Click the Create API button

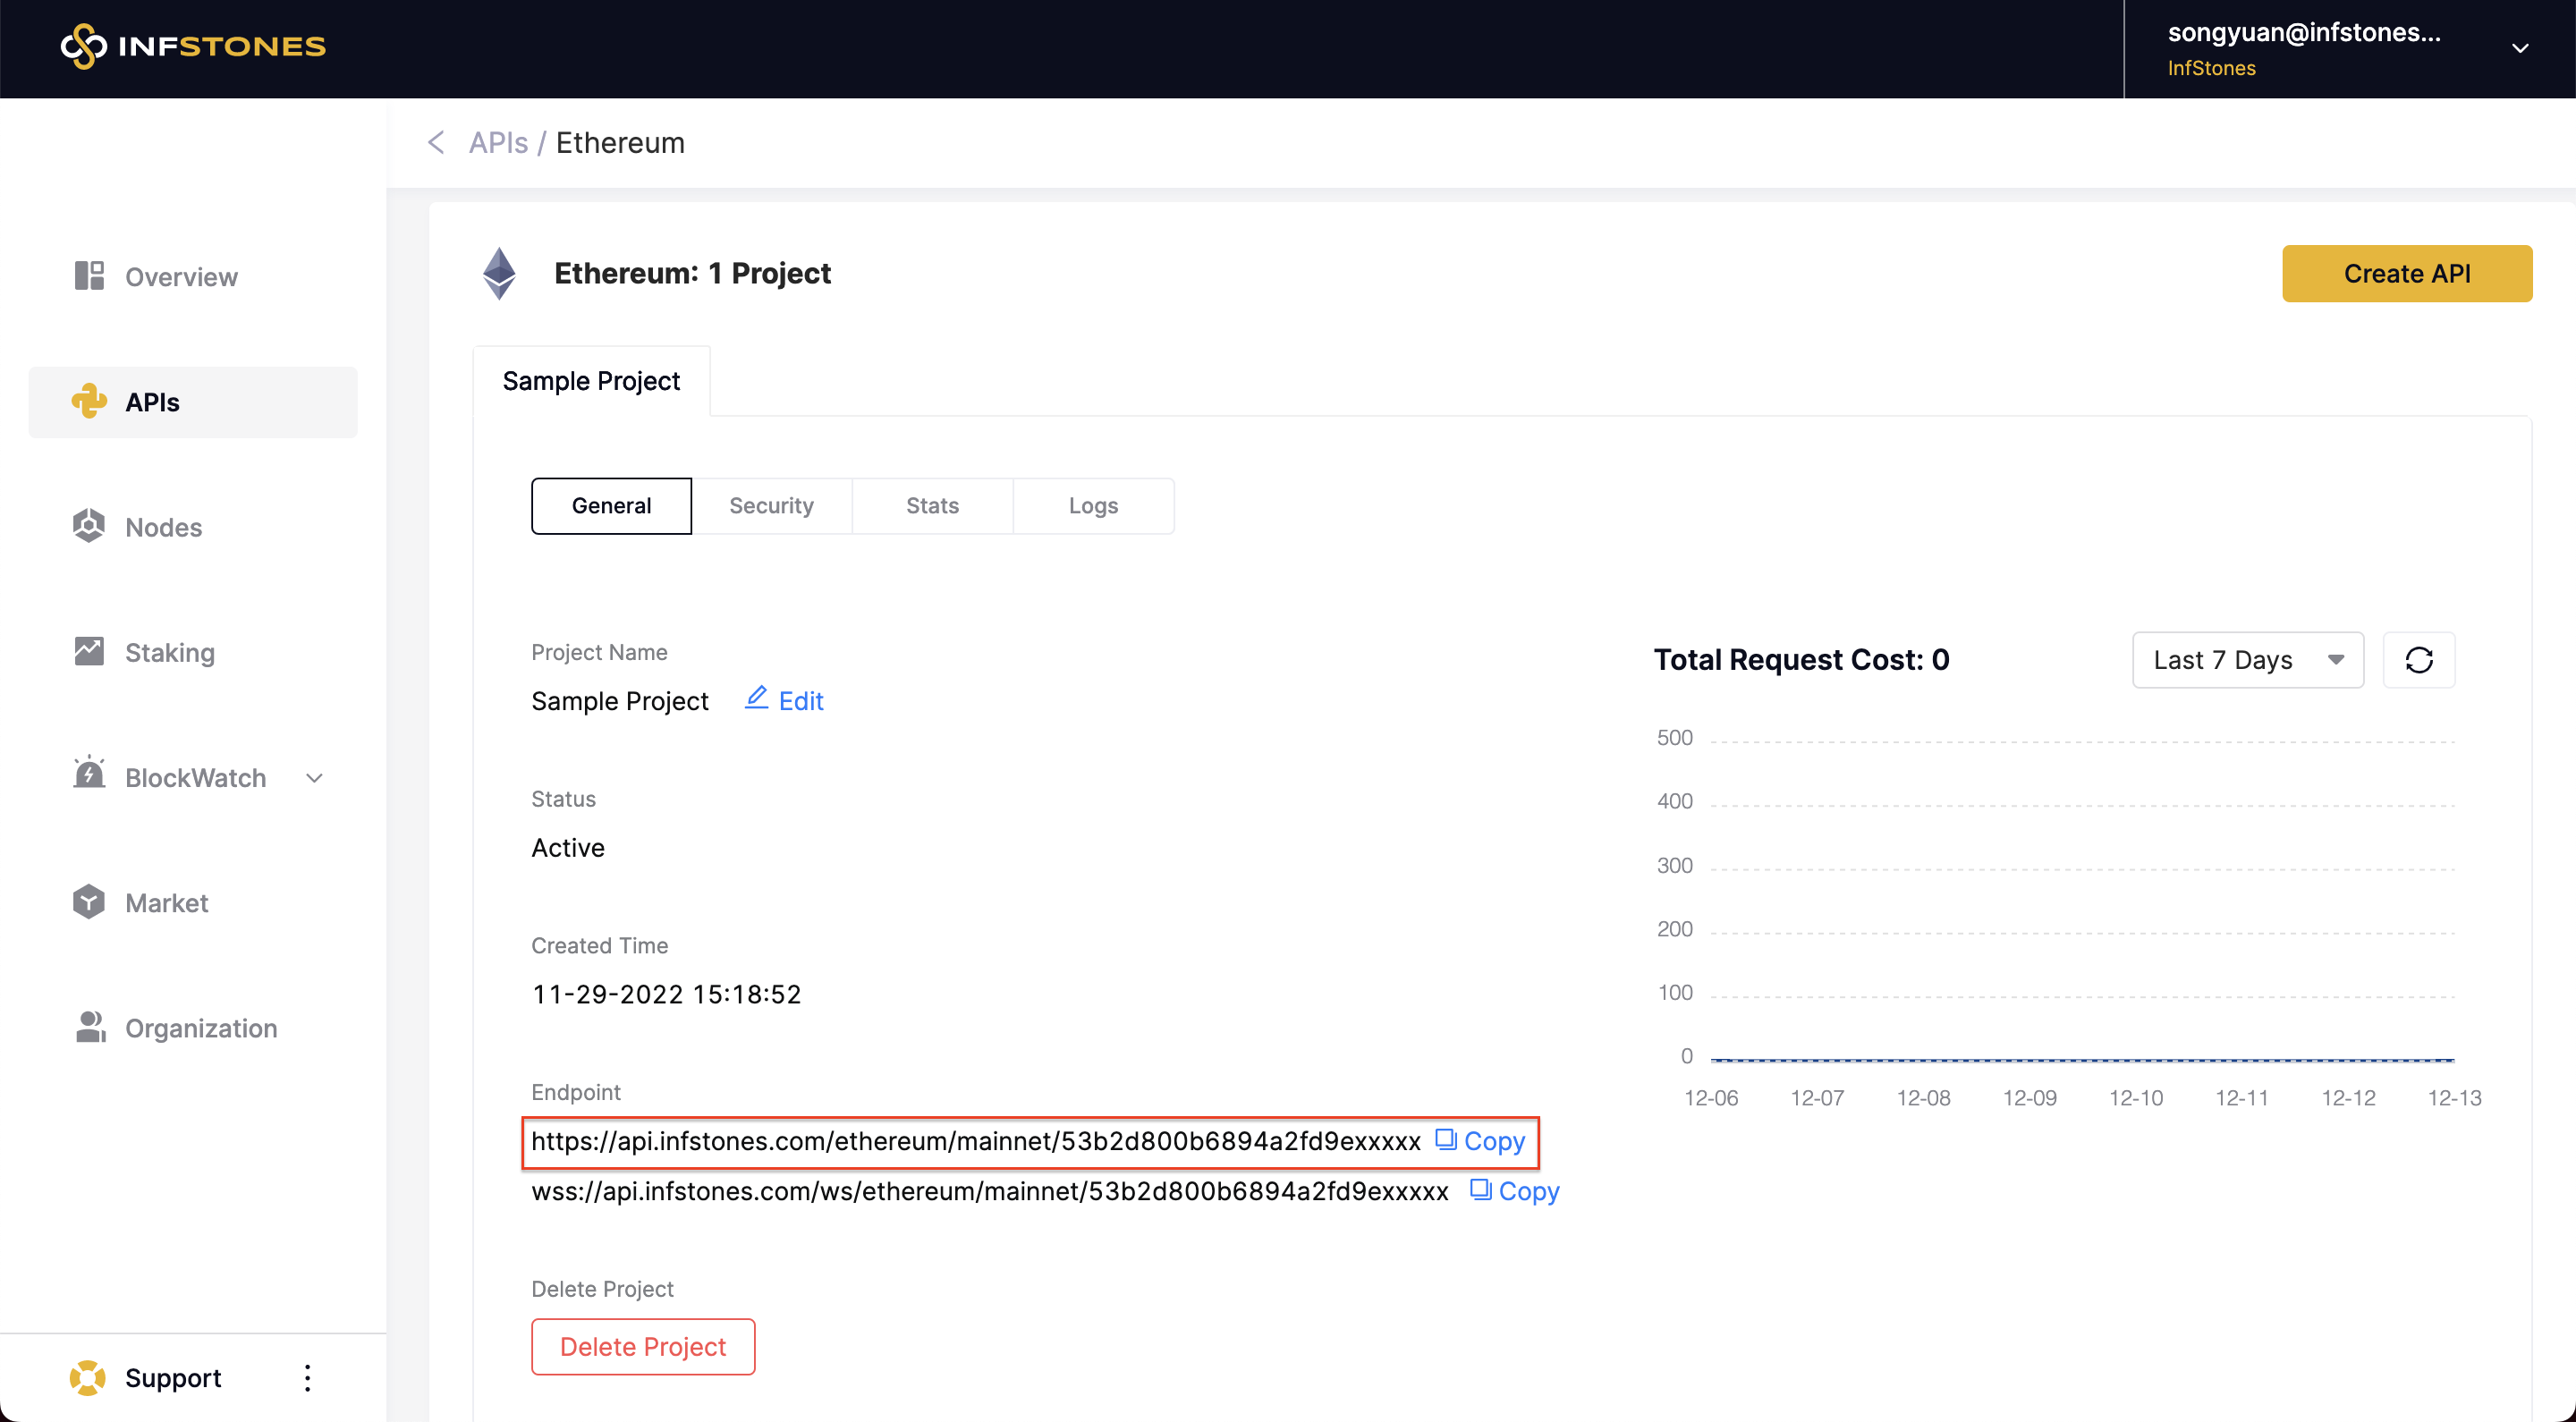click(x=2406, y=273)
